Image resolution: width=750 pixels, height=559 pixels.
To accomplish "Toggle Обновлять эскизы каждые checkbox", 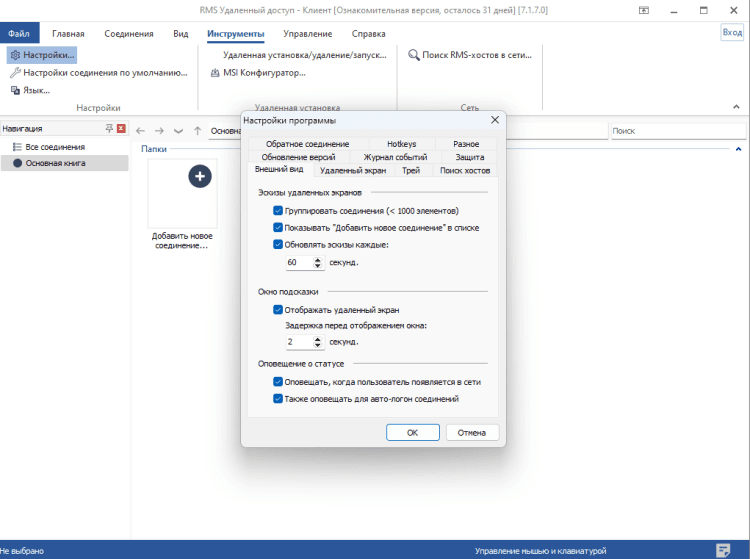I will click(x=278, y=244).
